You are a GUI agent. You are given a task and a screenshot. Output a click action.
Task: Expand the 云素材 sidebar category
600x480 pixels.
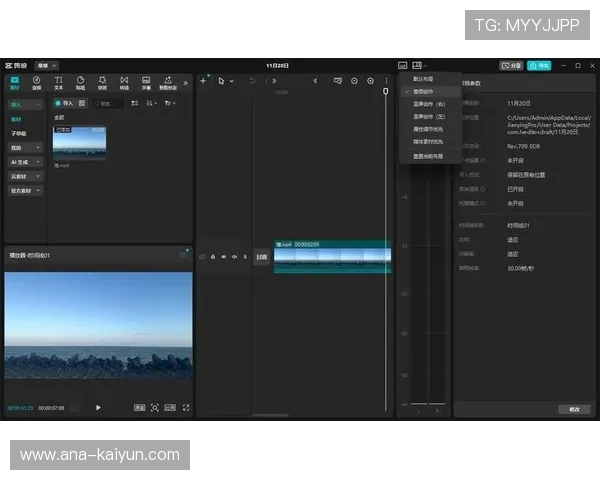[x=25, y=175]
